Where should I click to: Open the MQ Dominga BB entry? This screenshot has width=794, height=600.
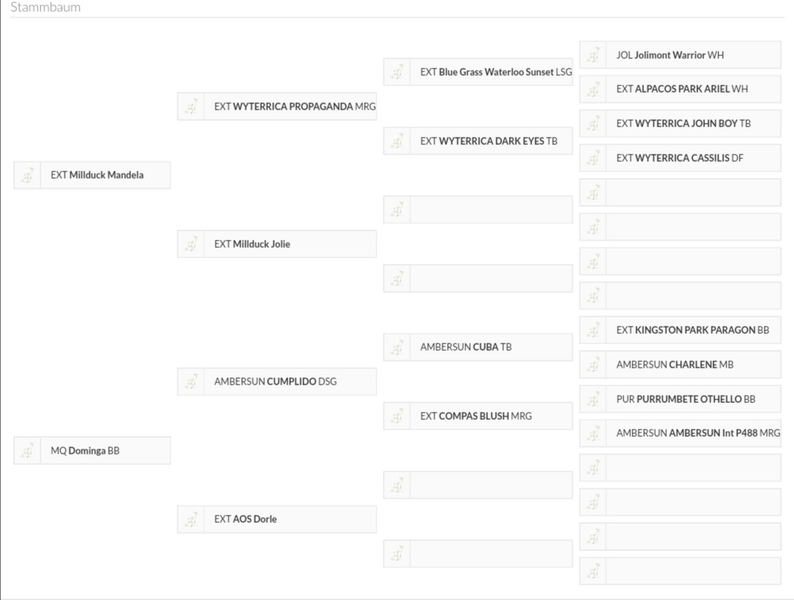point(85,451)
